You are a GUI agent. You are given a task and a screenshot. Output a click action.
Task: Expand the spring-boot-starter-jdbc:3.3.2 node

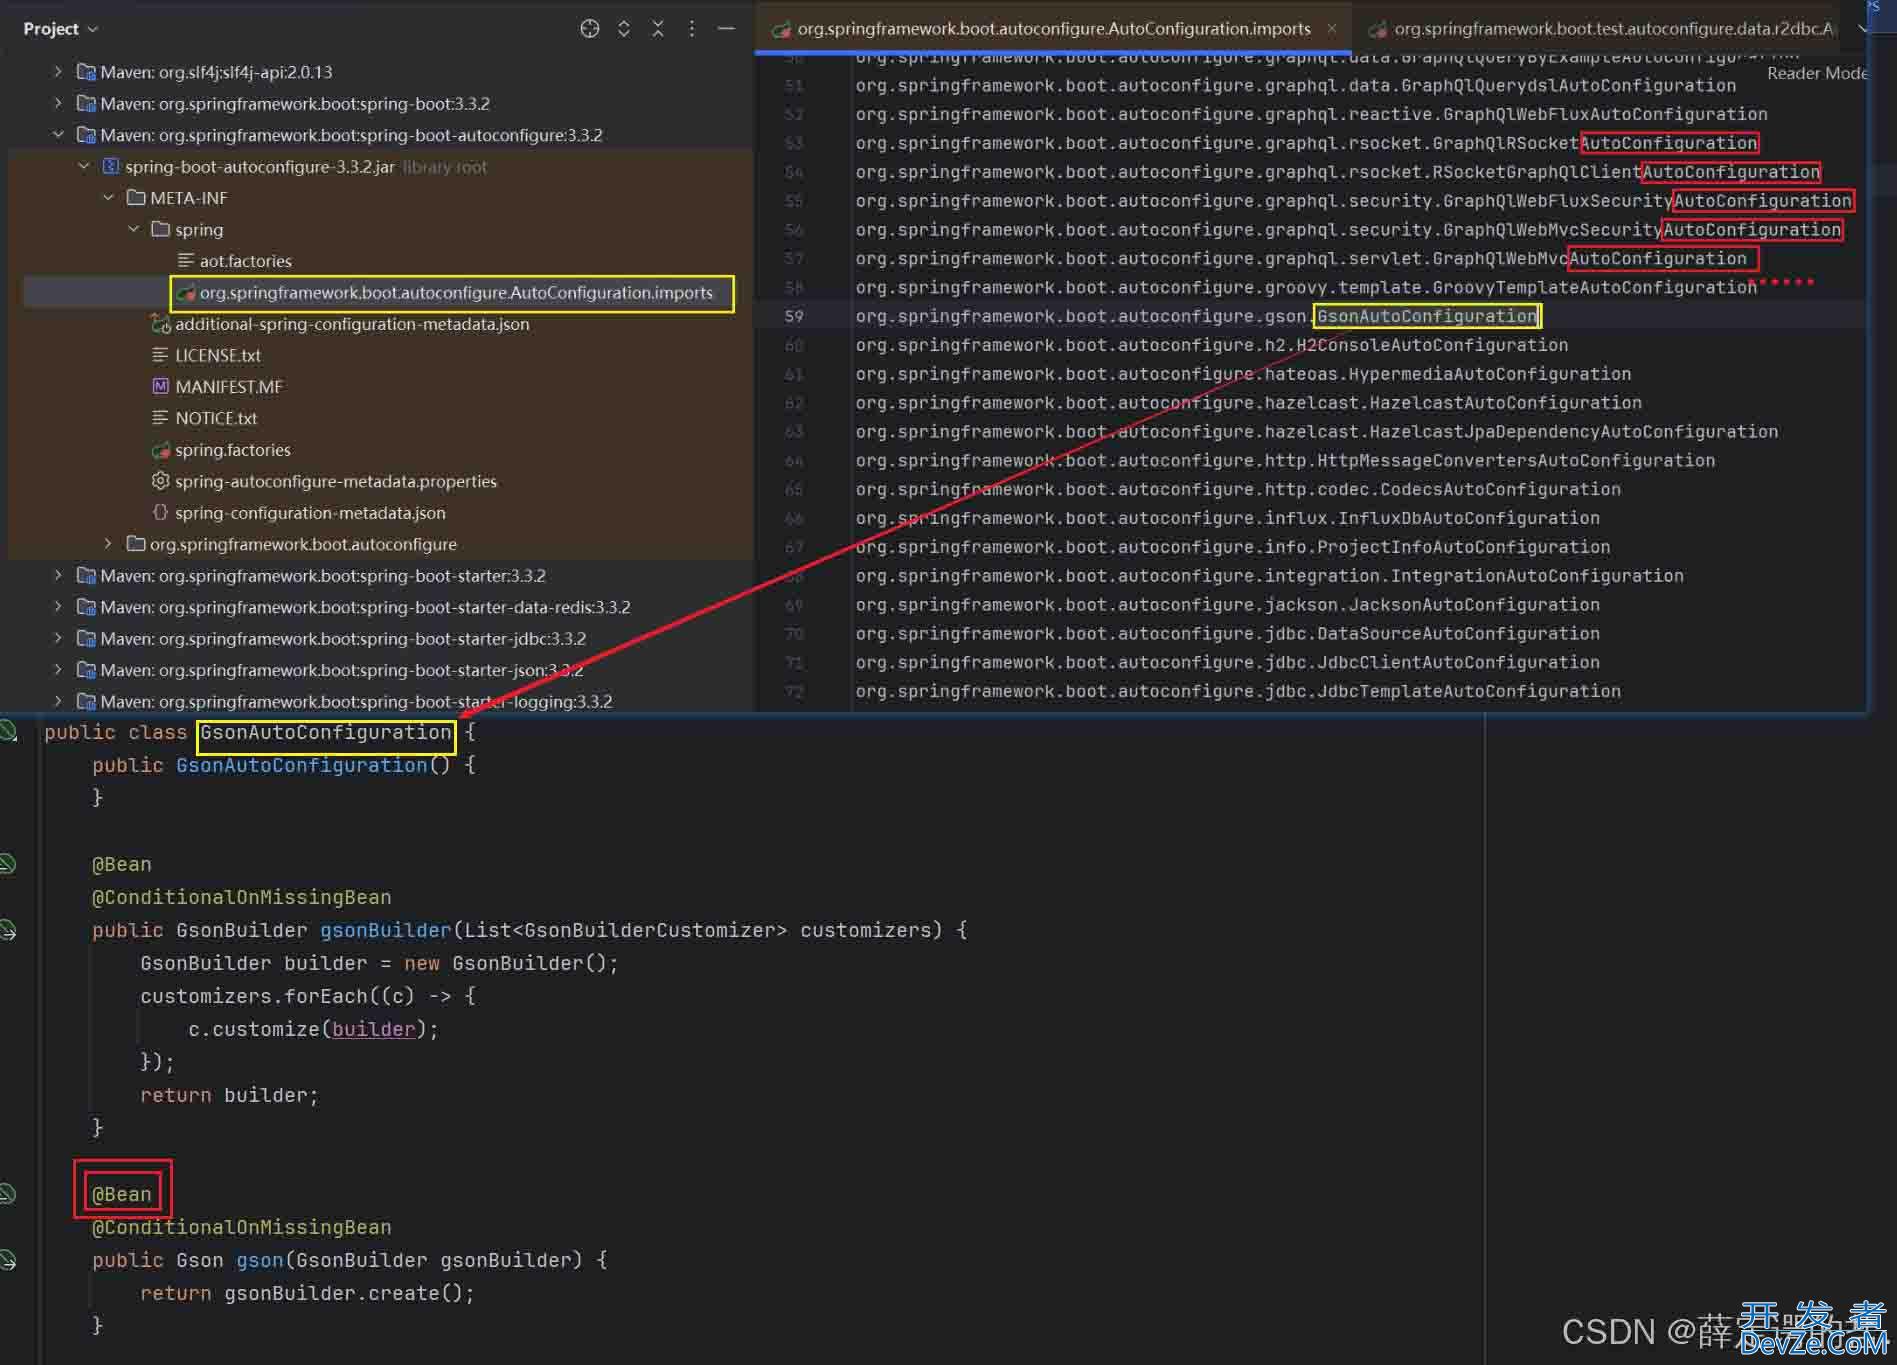58,638
